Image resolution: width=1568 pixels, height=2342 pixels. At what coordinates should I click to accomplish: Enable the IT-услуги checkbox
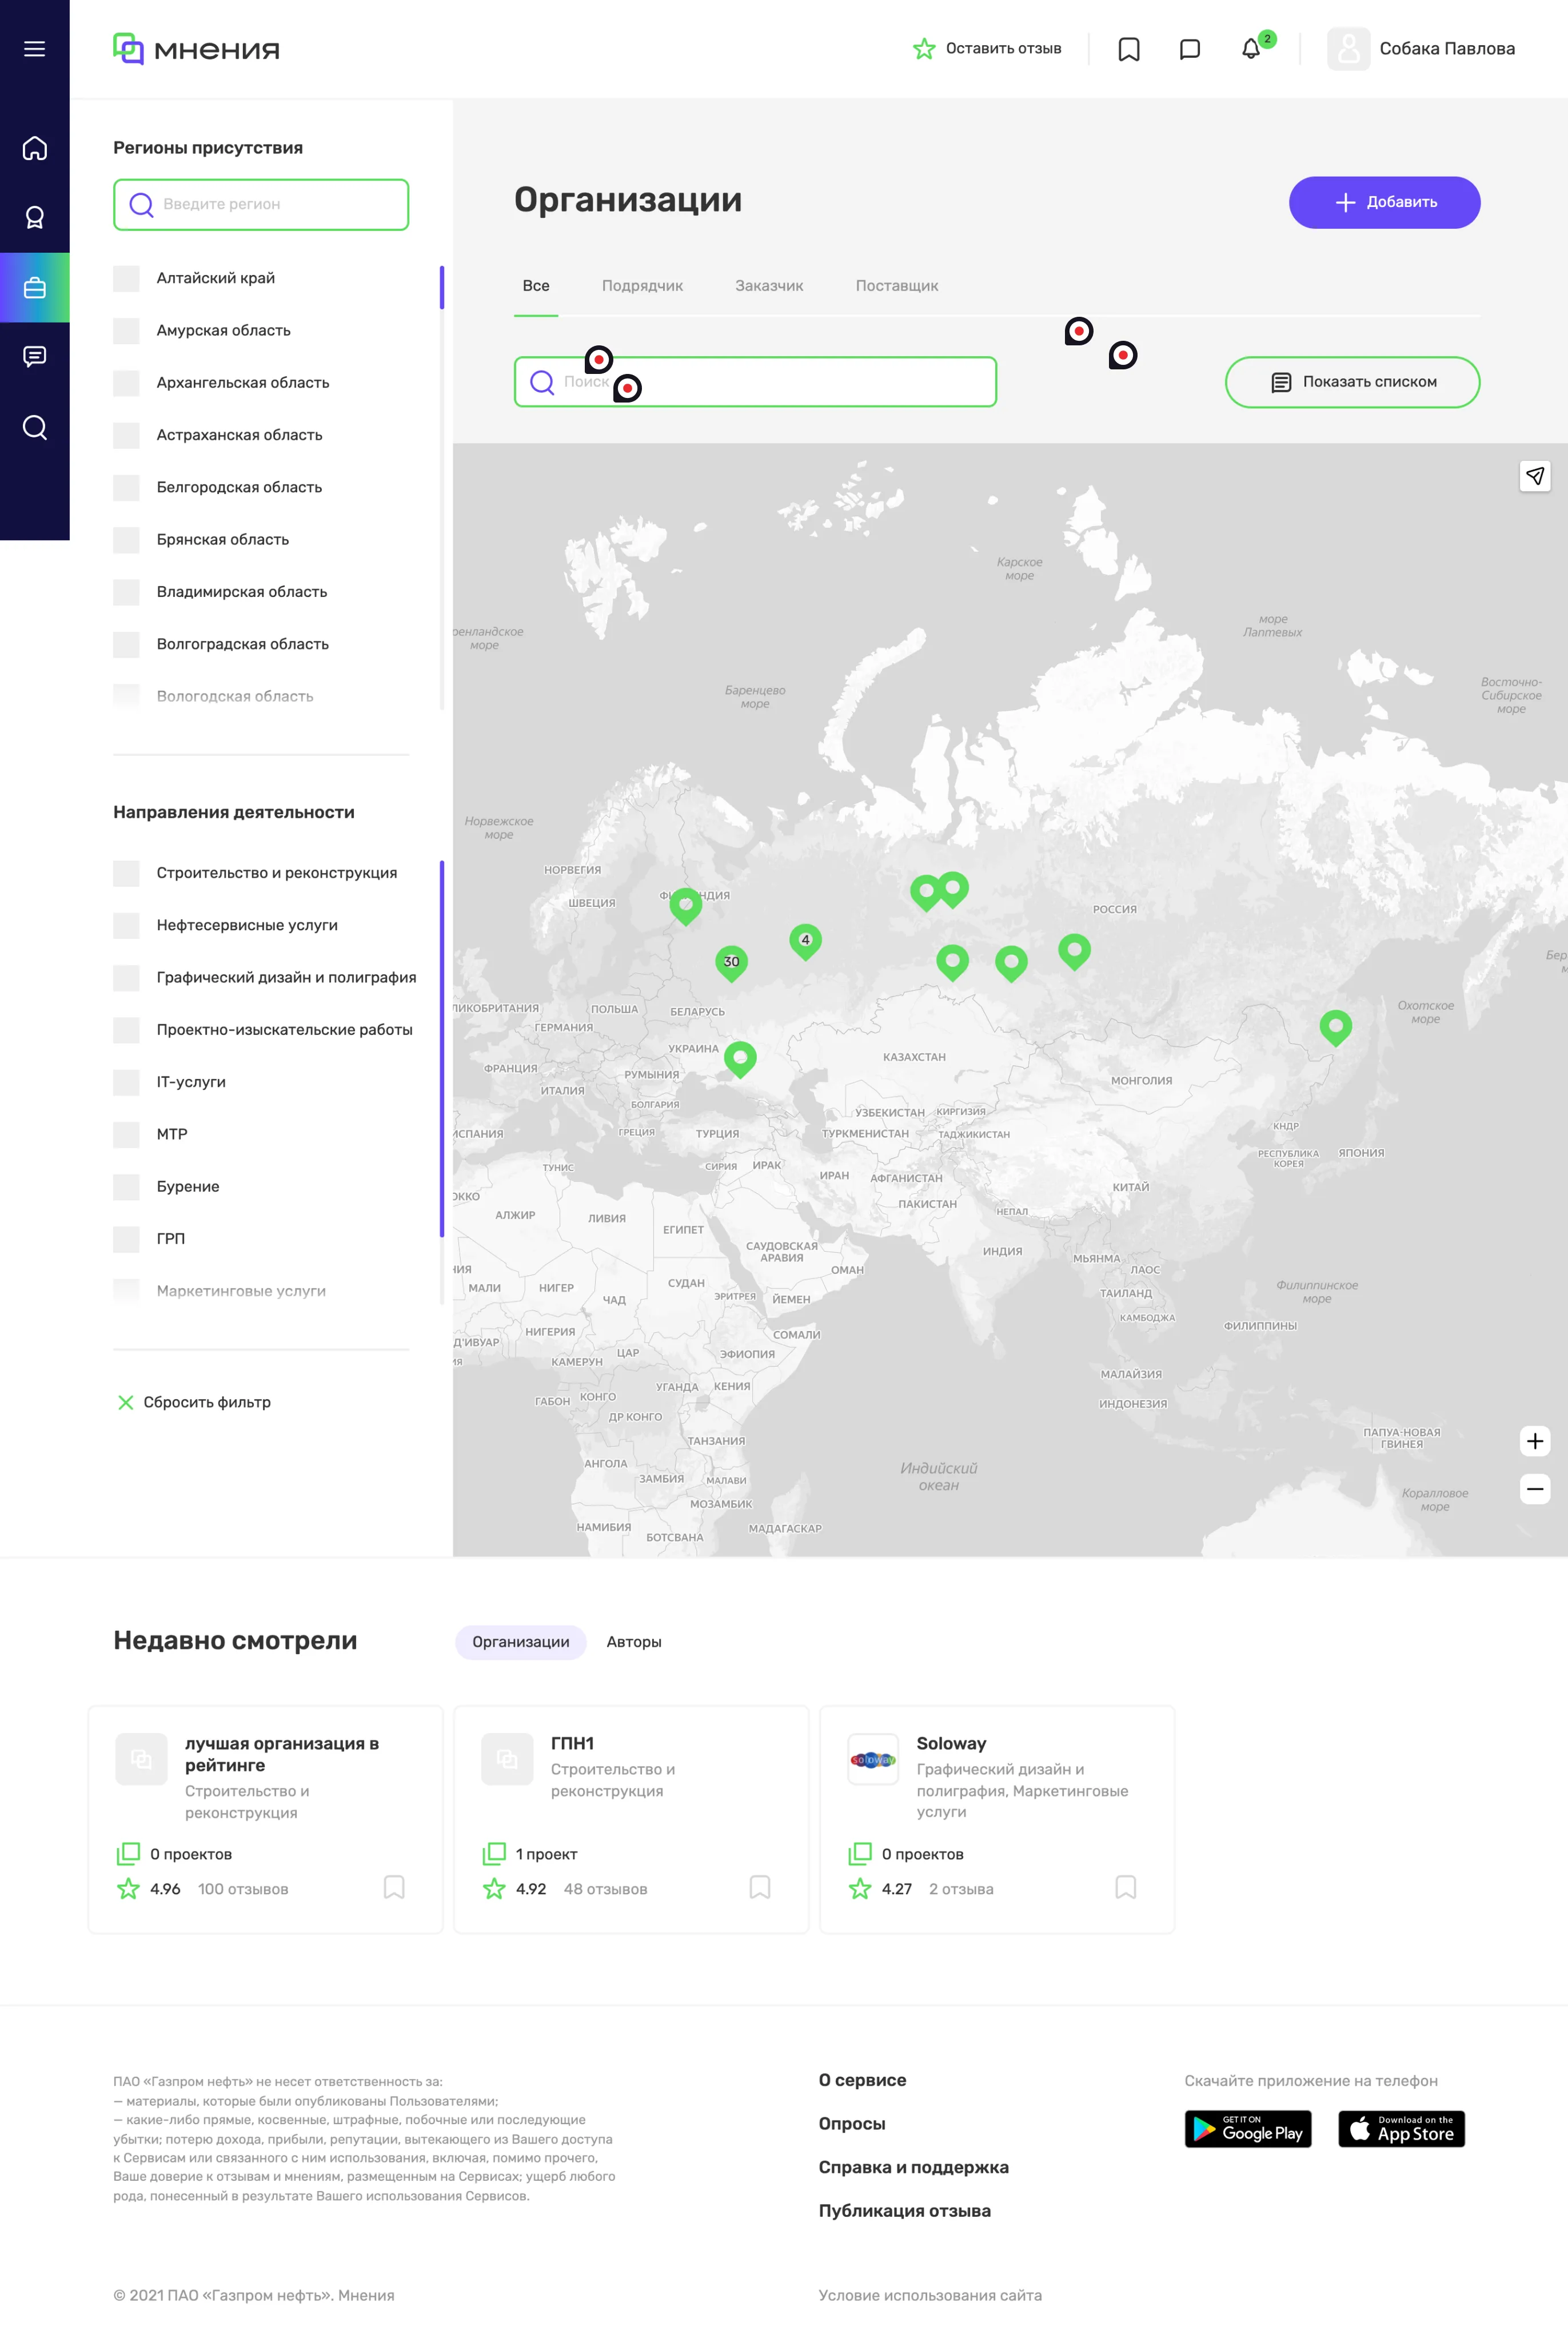pyautogui.click(x=126, y=1082)
